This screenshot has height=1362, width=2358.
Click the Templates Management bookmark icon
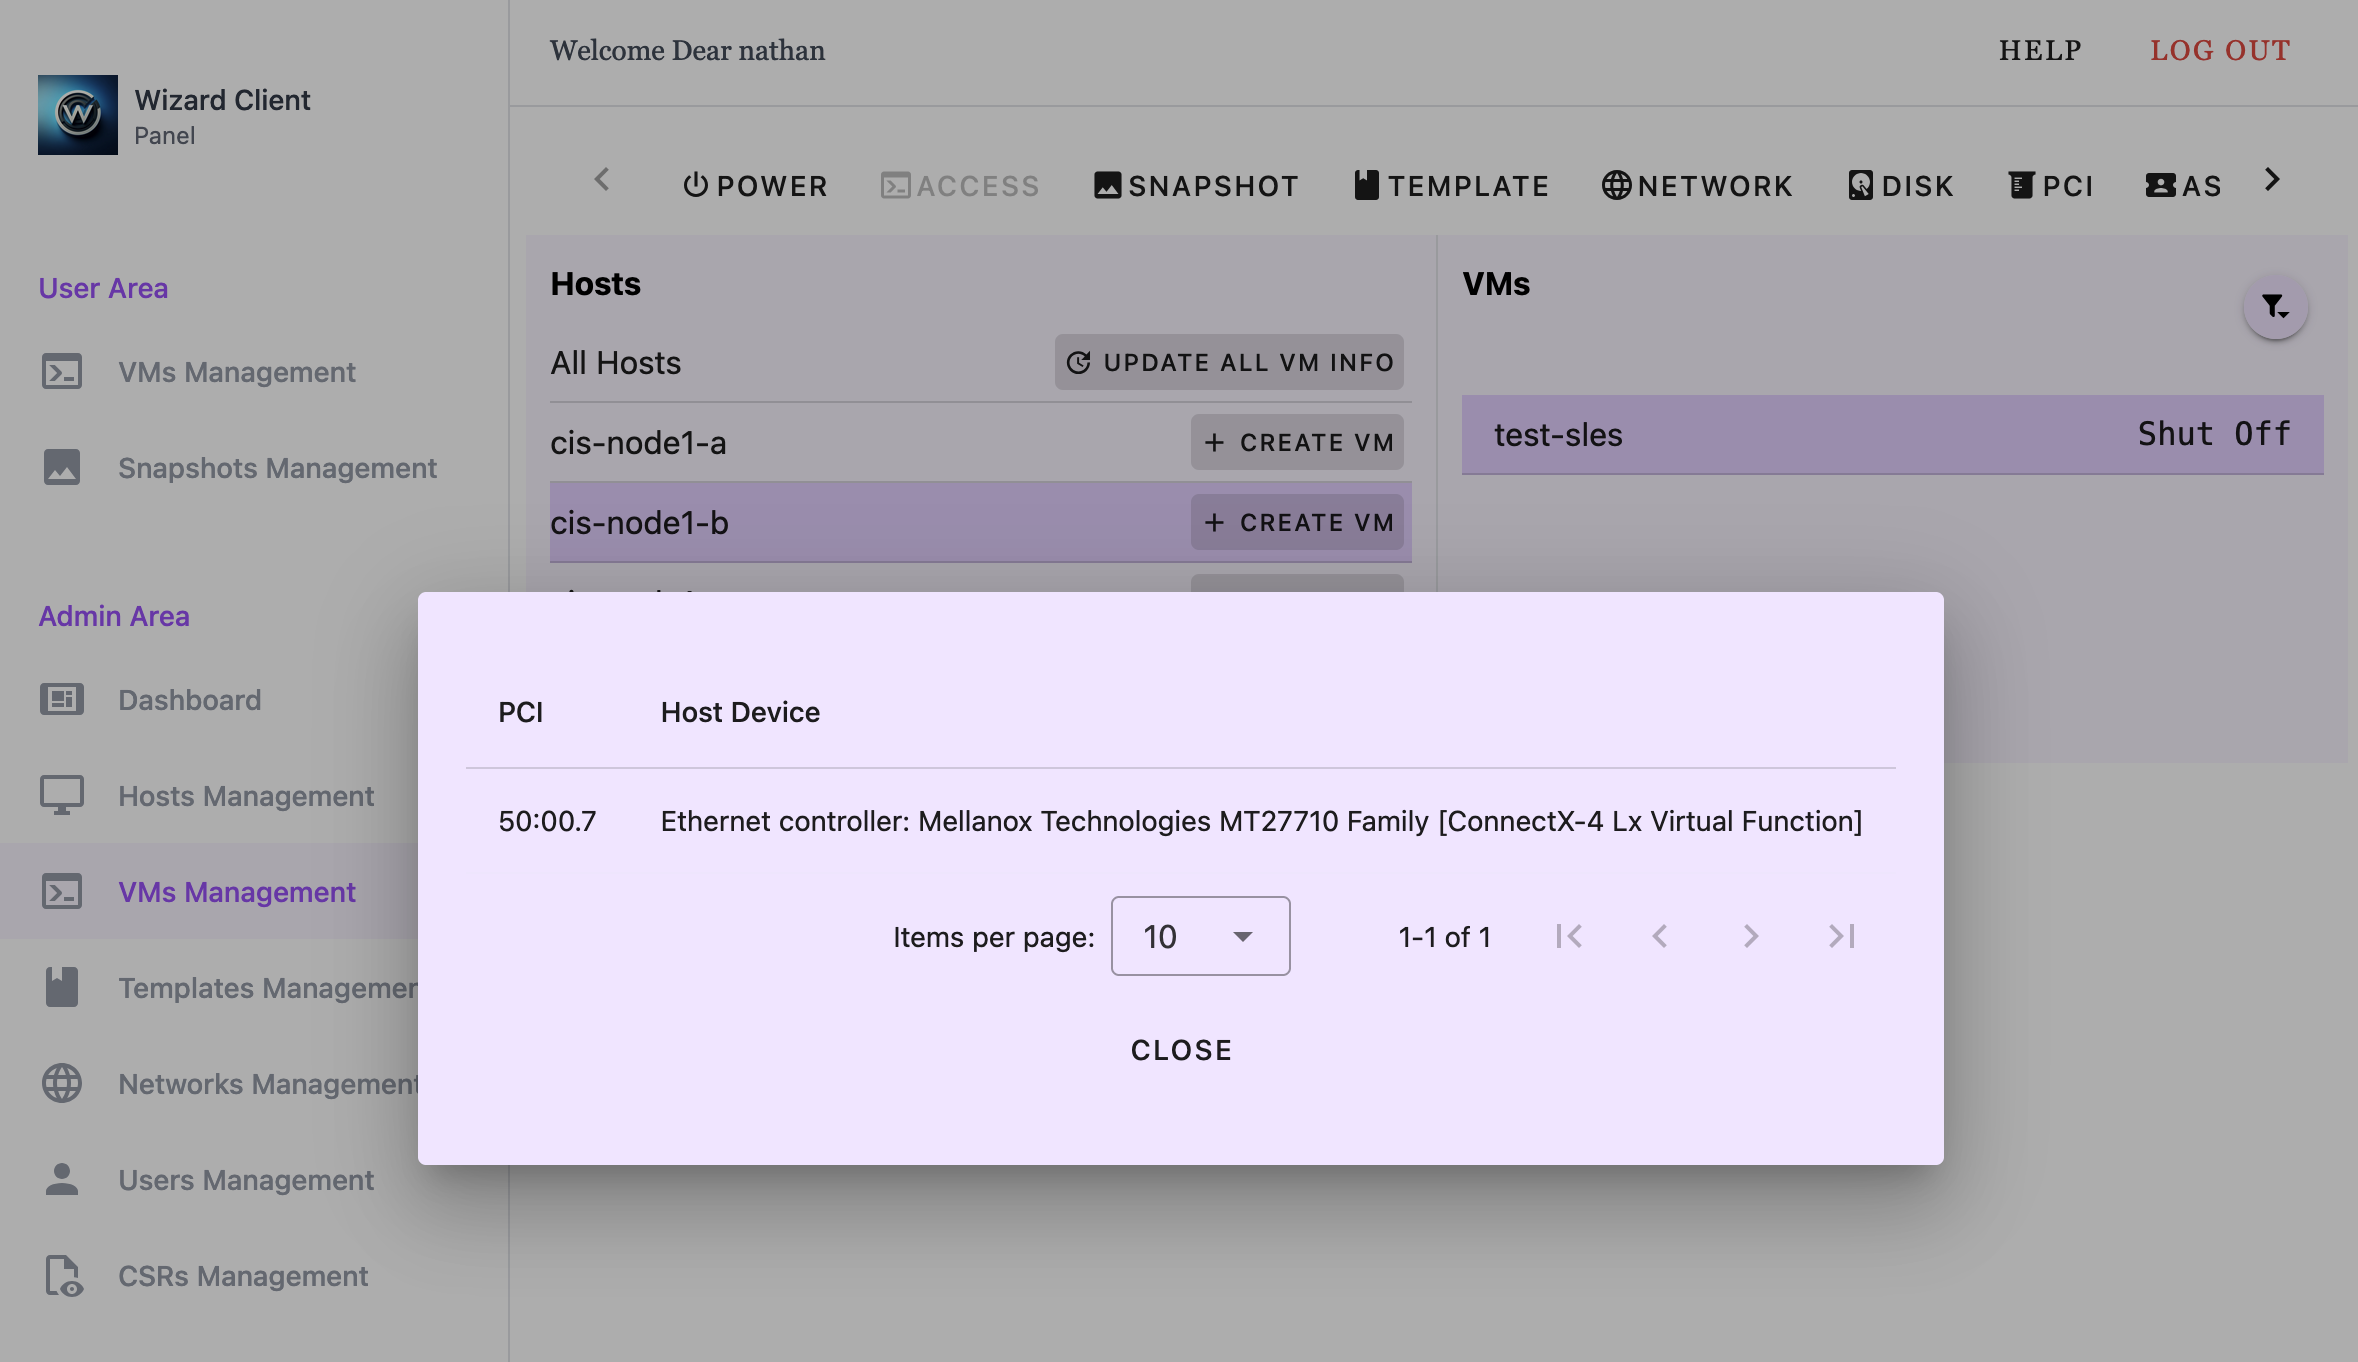(62, 987)
